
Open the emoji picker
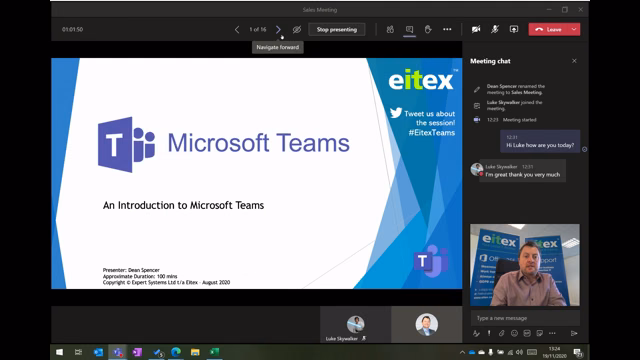514,333
